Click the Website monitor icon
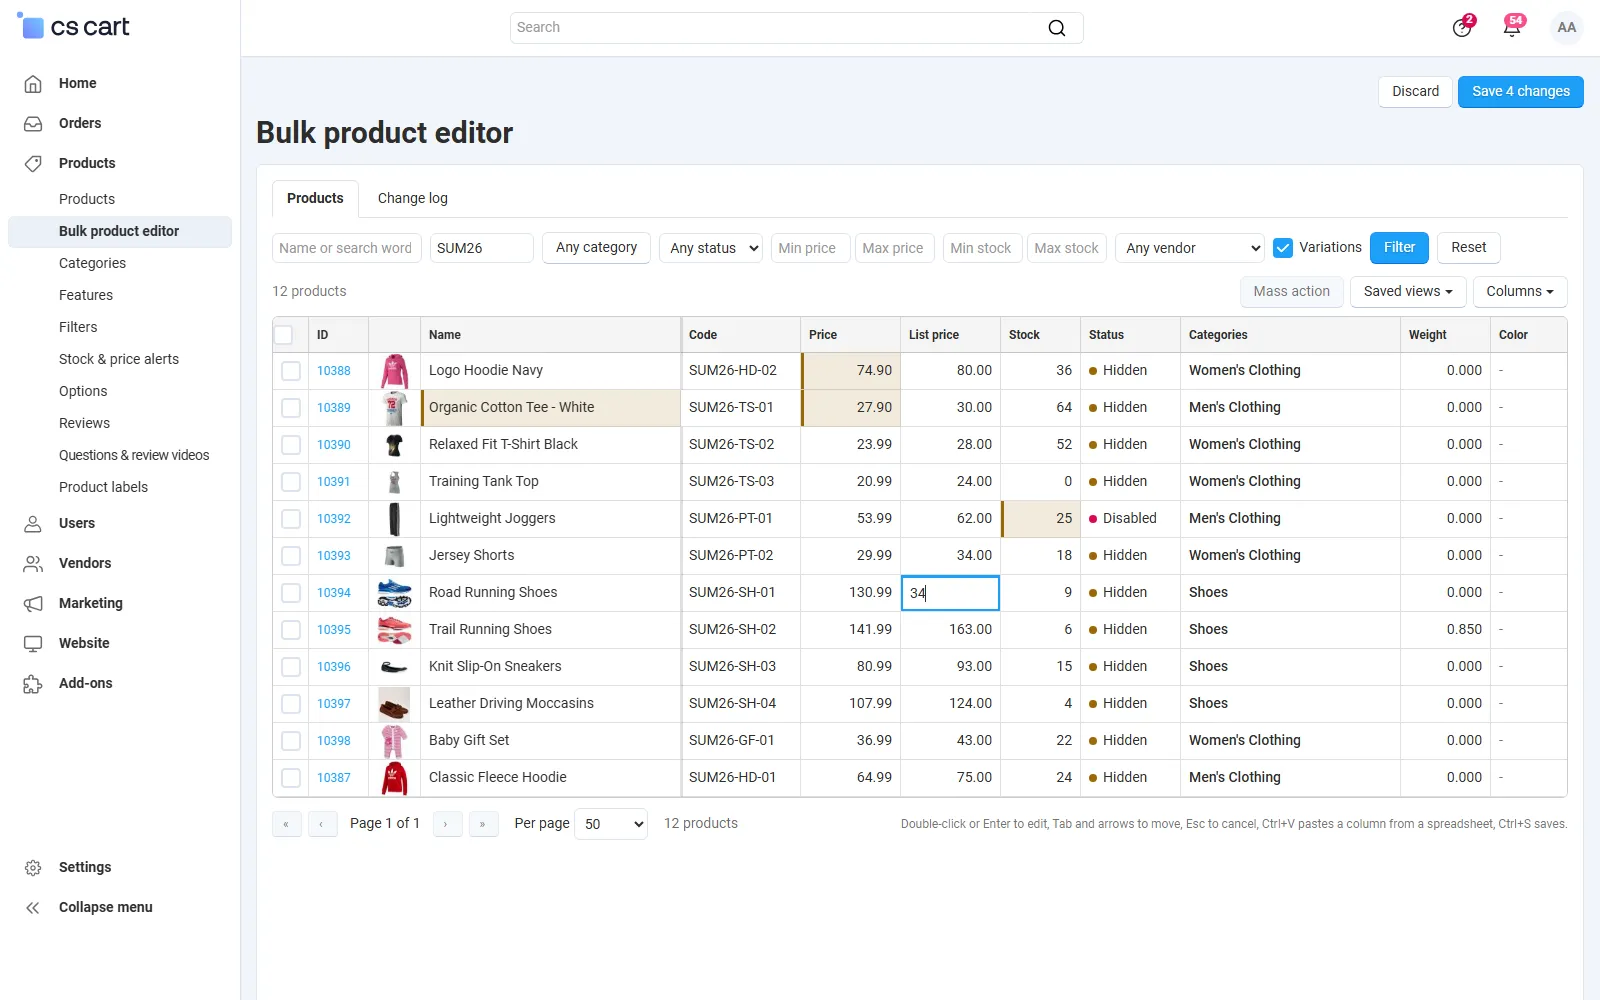The height and width of the screenshot is (1000, 1600). click(x=33, y=643)
